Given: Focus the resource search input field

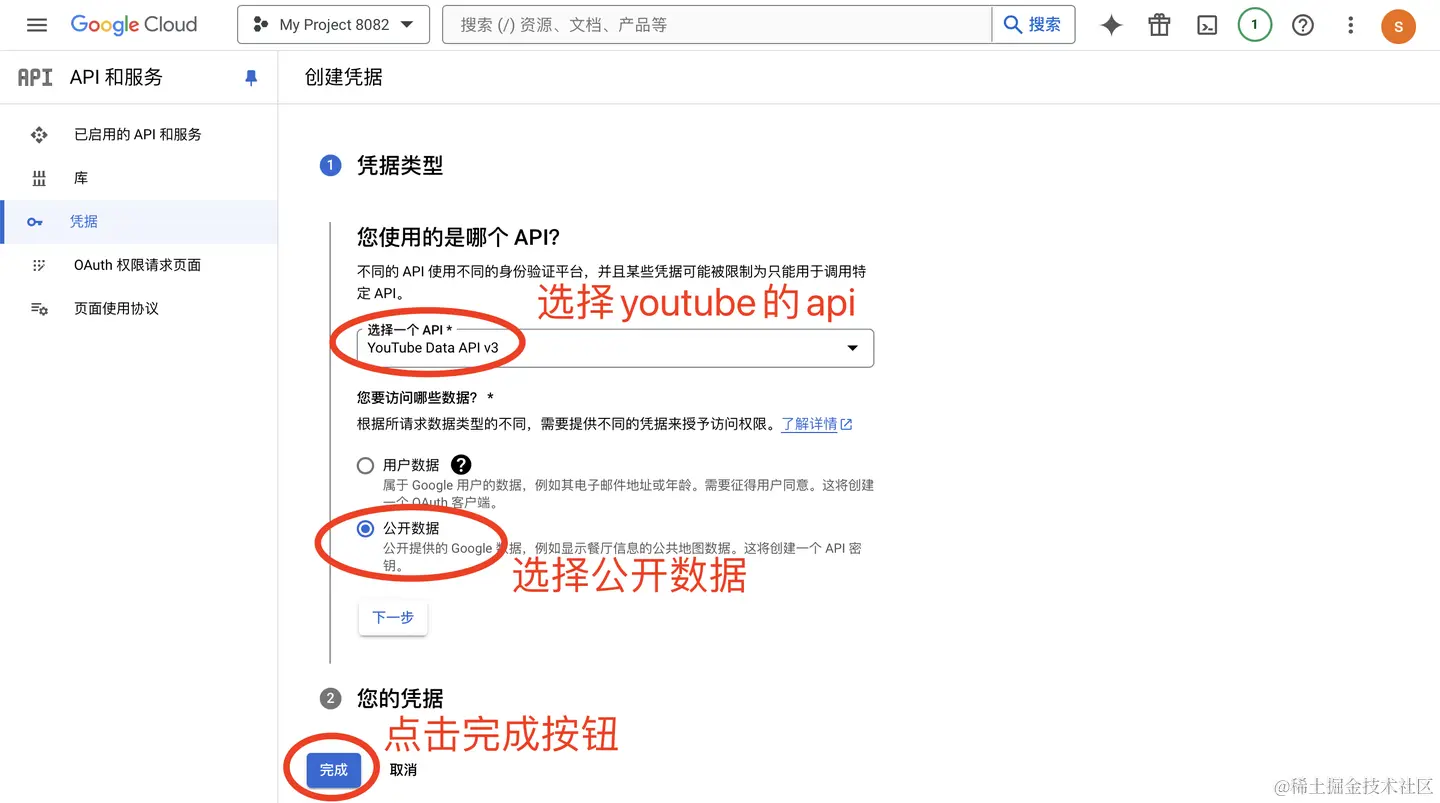Looking at the screenshot, I should [x=717, y=25].
